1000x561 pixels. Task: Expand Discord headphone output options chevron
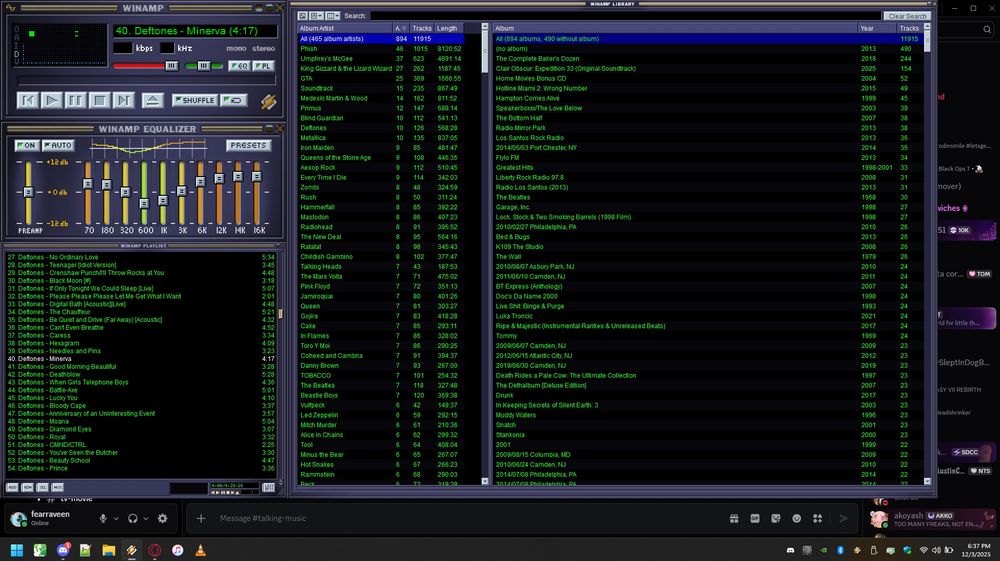tap(146, 518)
